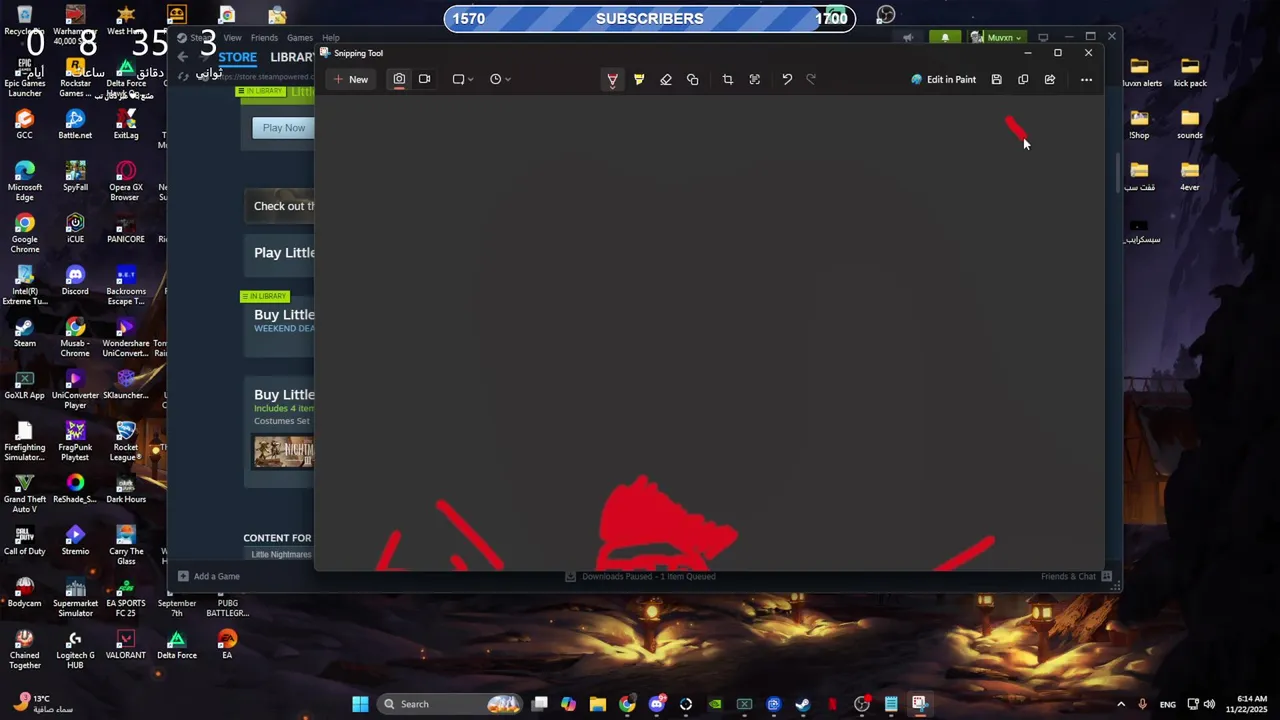Select the Eraser tool
This screenshot has height=720, width=1280.
[x=666, y=79]
